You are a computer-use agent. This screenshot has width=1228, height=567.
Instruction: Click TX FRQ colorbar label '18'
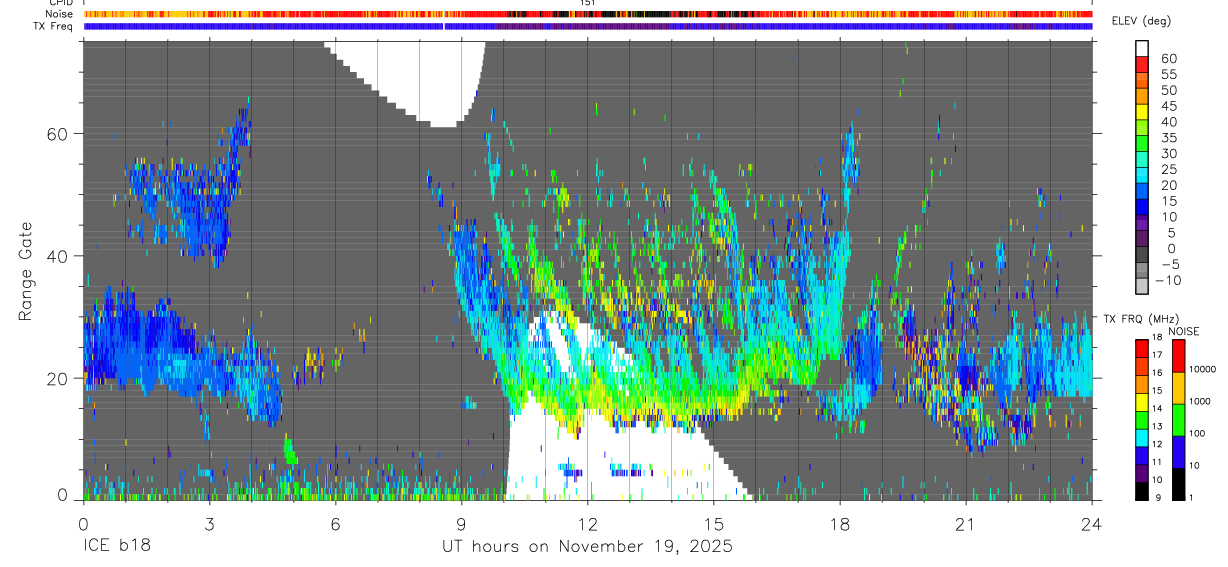coord(1157,338)
